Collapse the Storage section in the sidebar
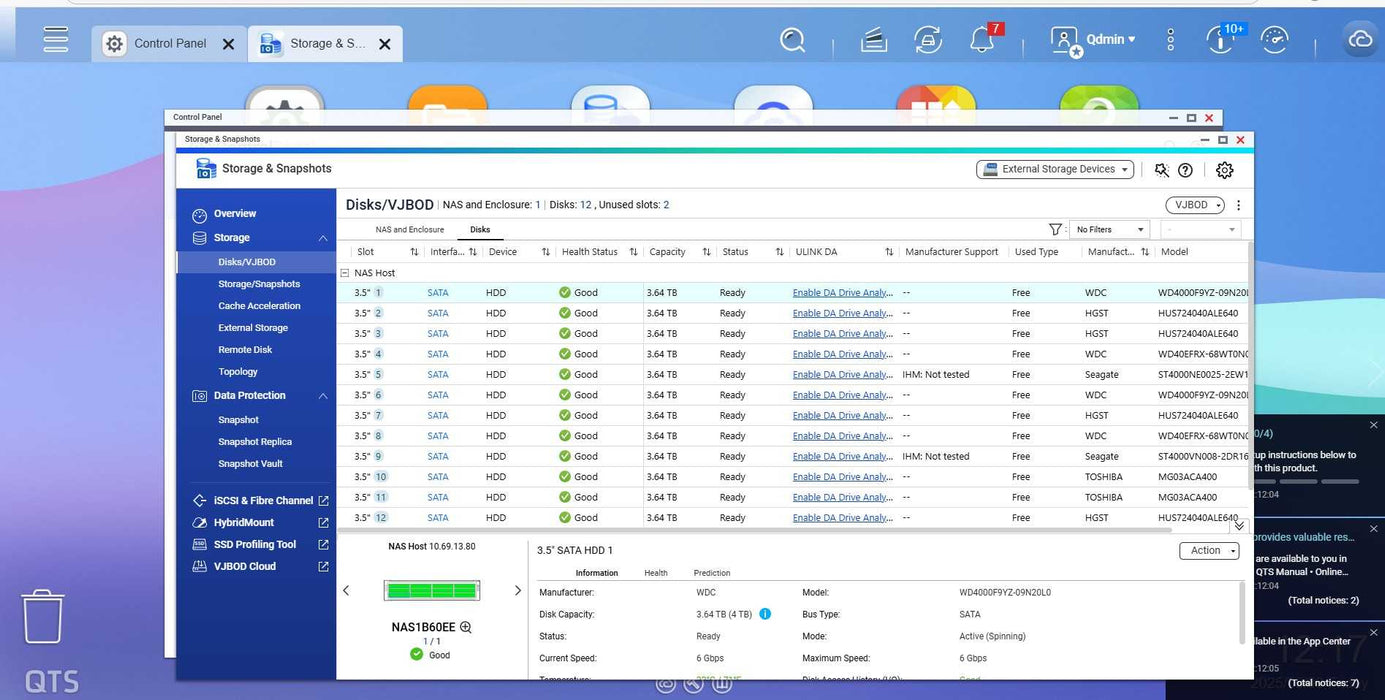 [x=323, y=238]
